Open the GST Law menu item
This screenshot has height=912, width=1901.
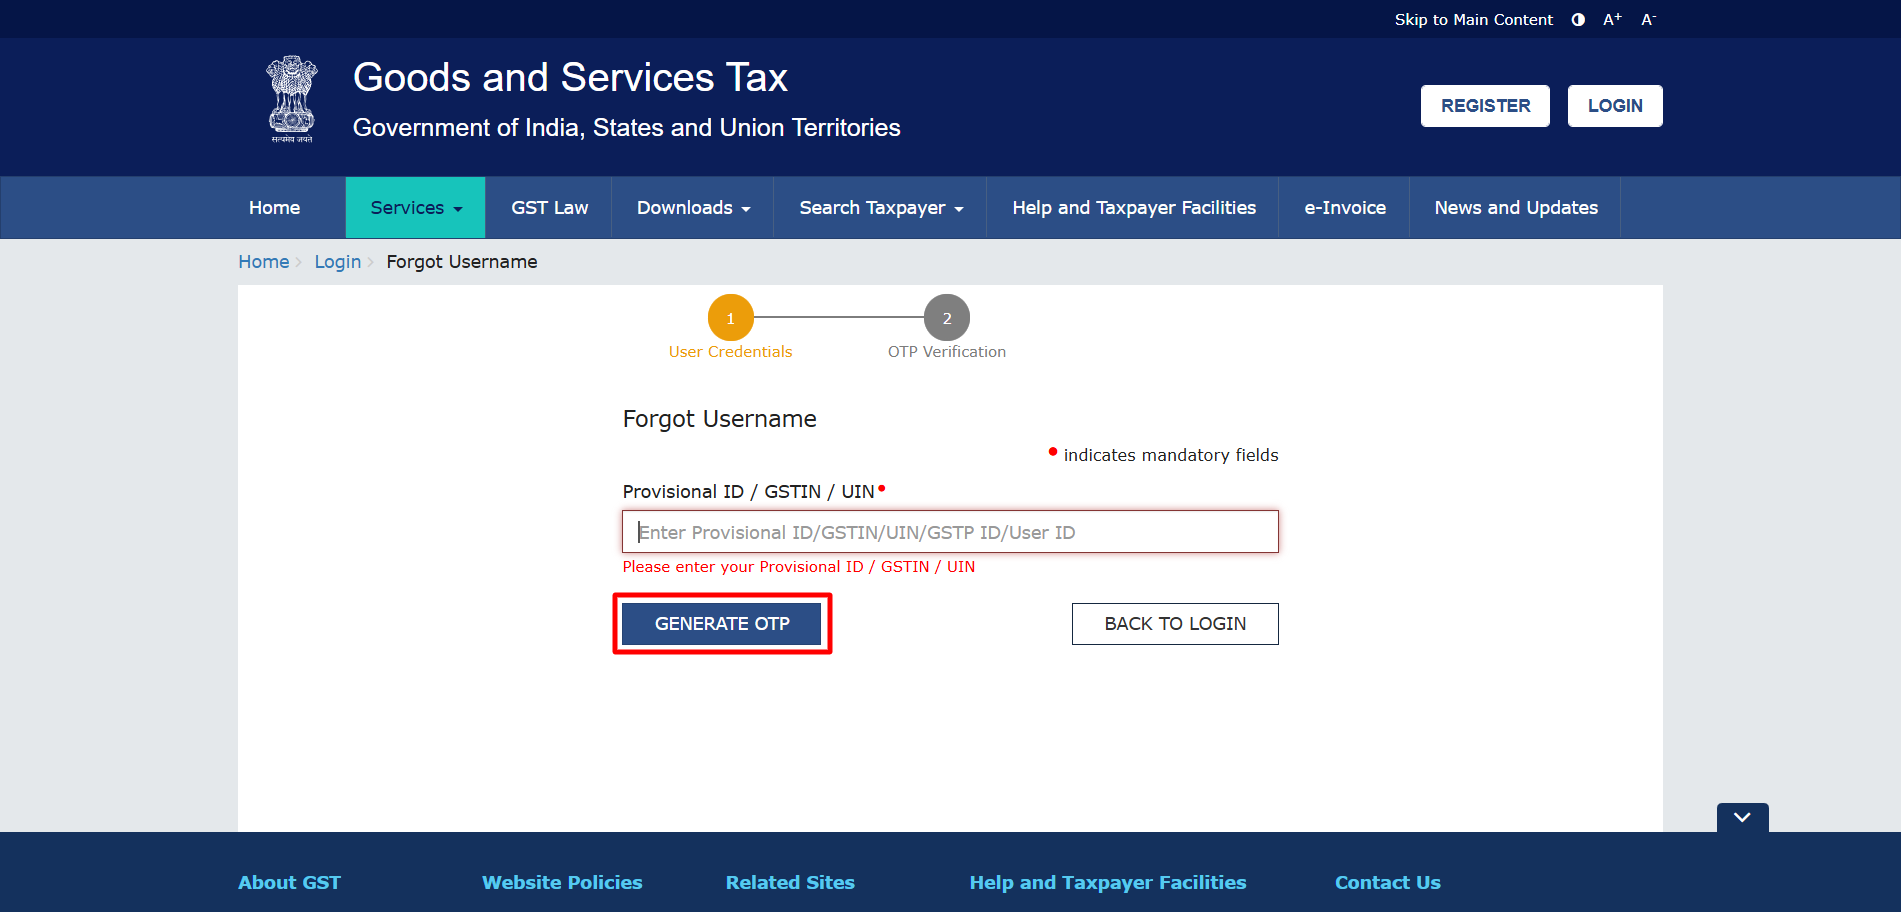click(550, 208)
